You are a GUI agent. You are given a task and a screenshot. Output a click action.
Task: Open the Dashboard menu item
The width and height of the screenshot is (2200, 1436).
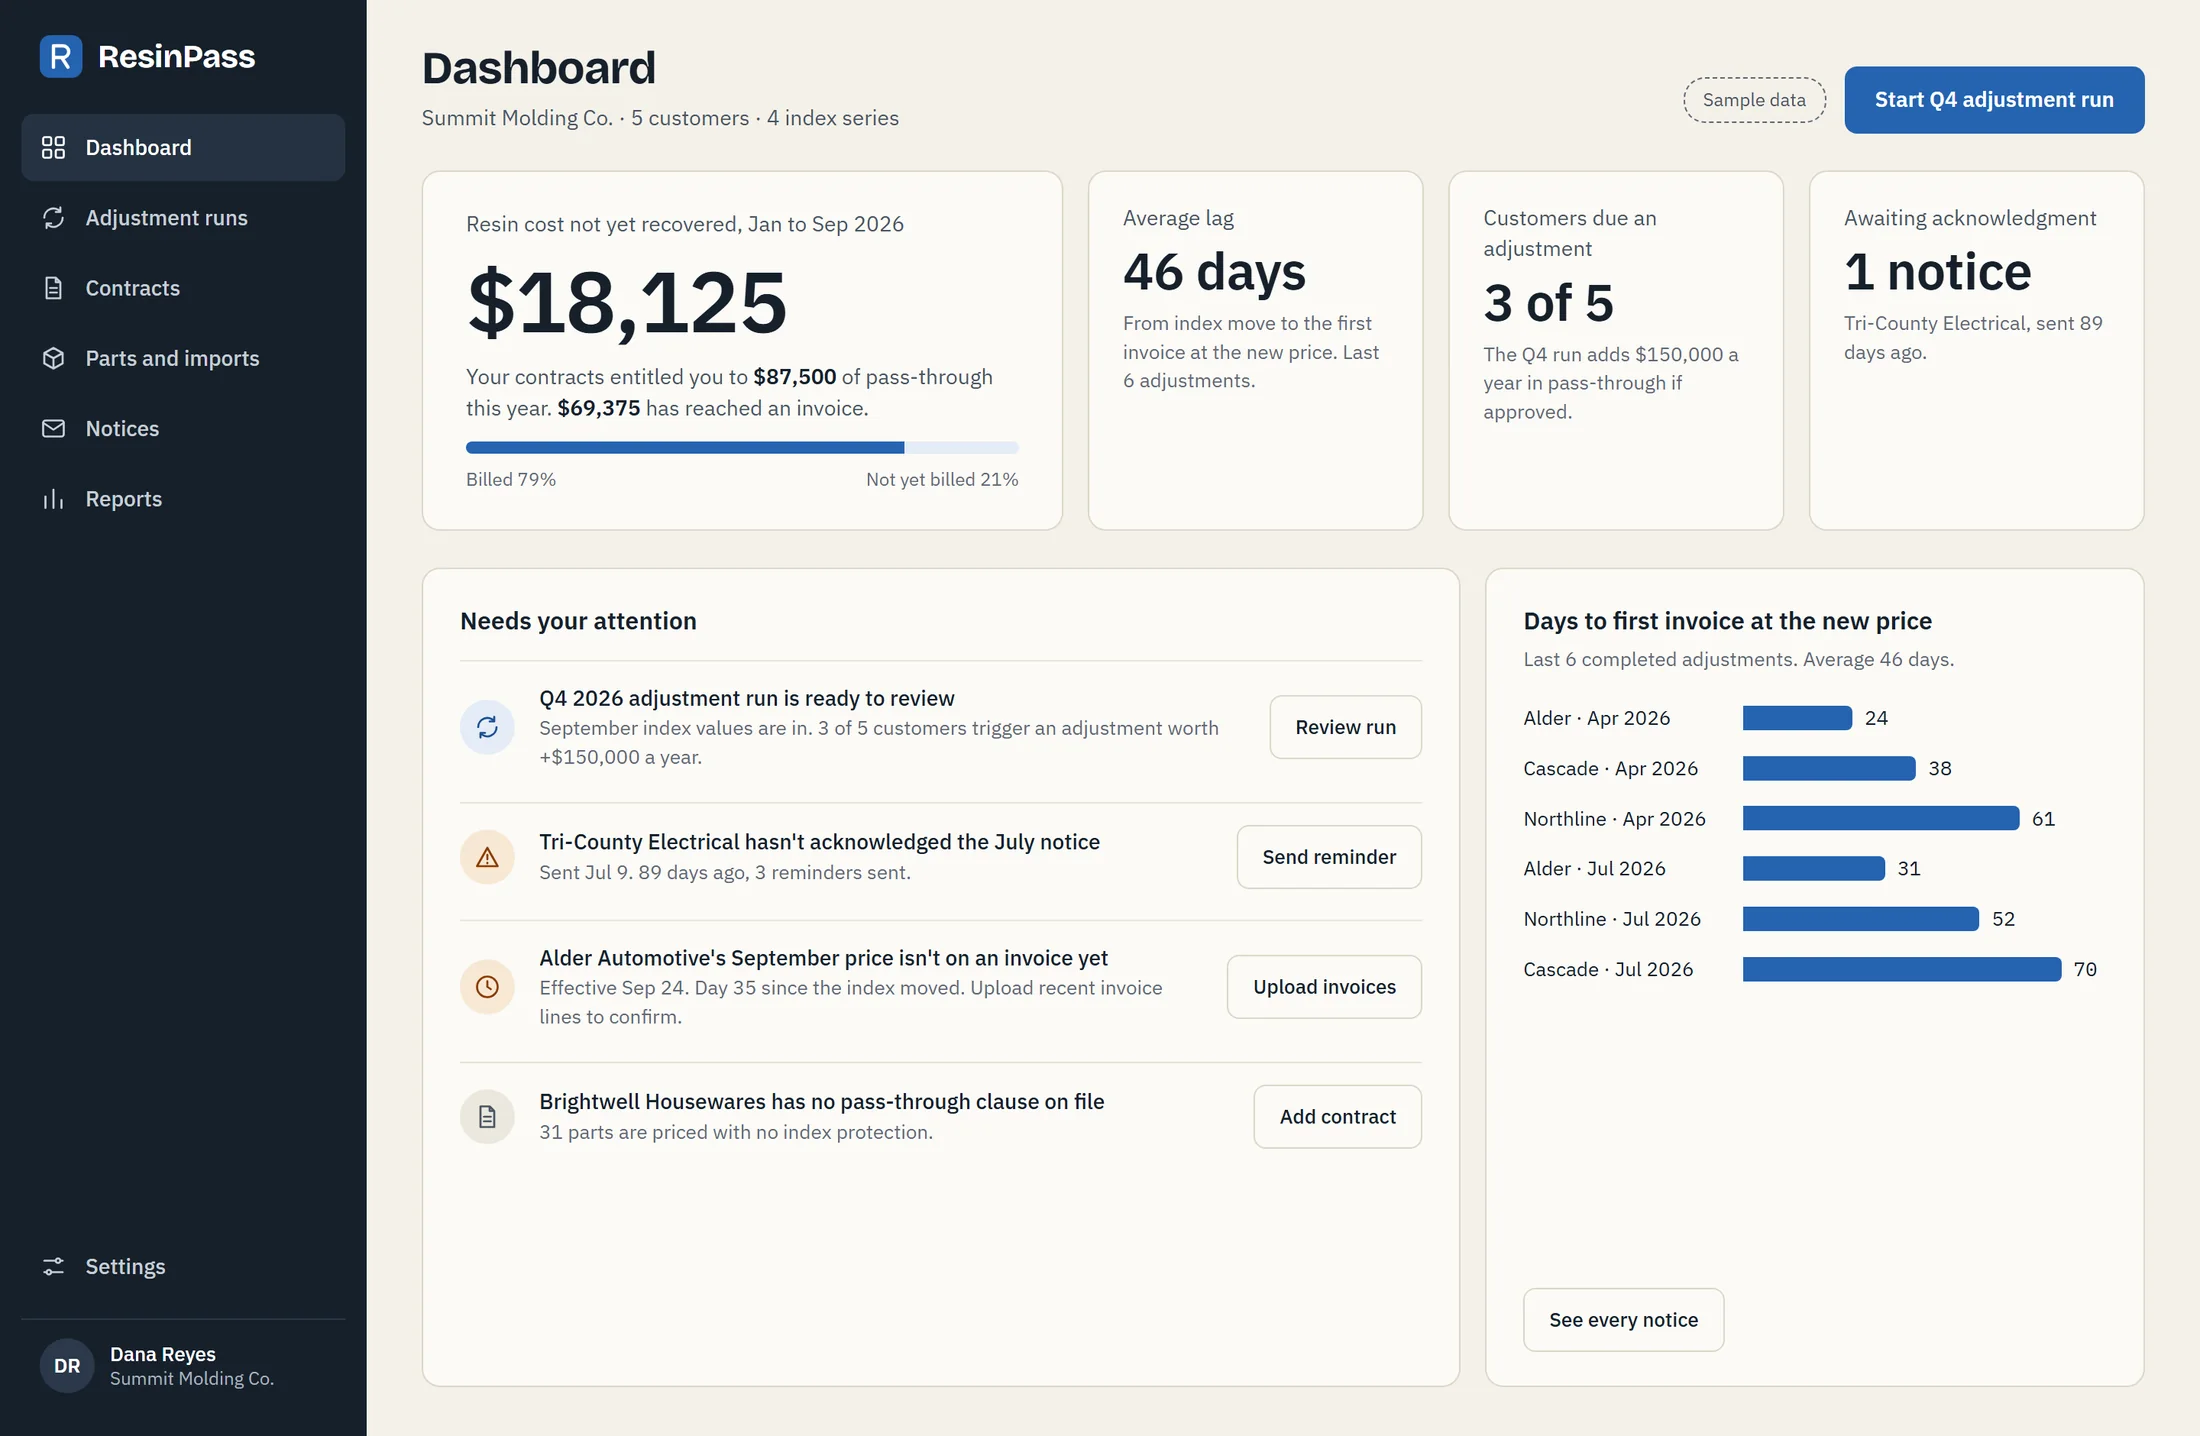click(183, 148)
